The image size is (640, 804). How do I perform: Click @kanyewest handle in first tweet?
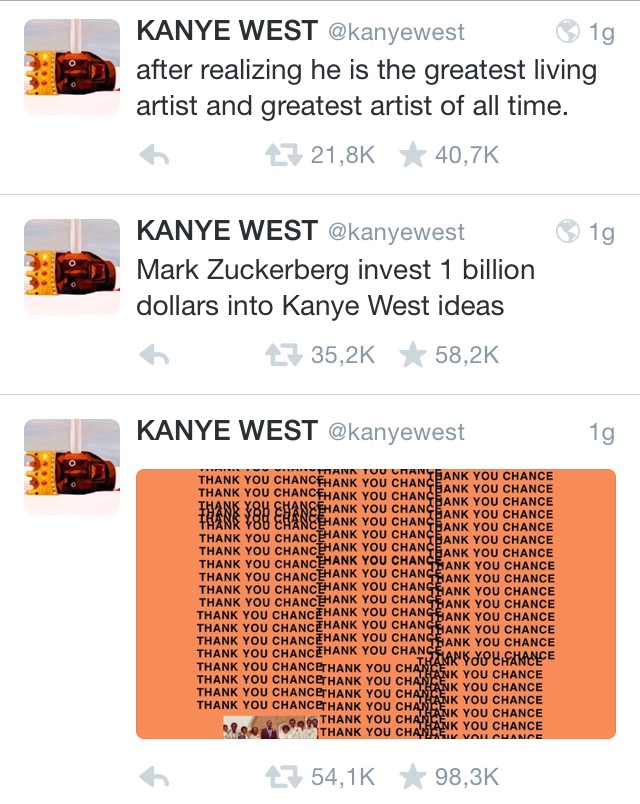coord(396,32)
